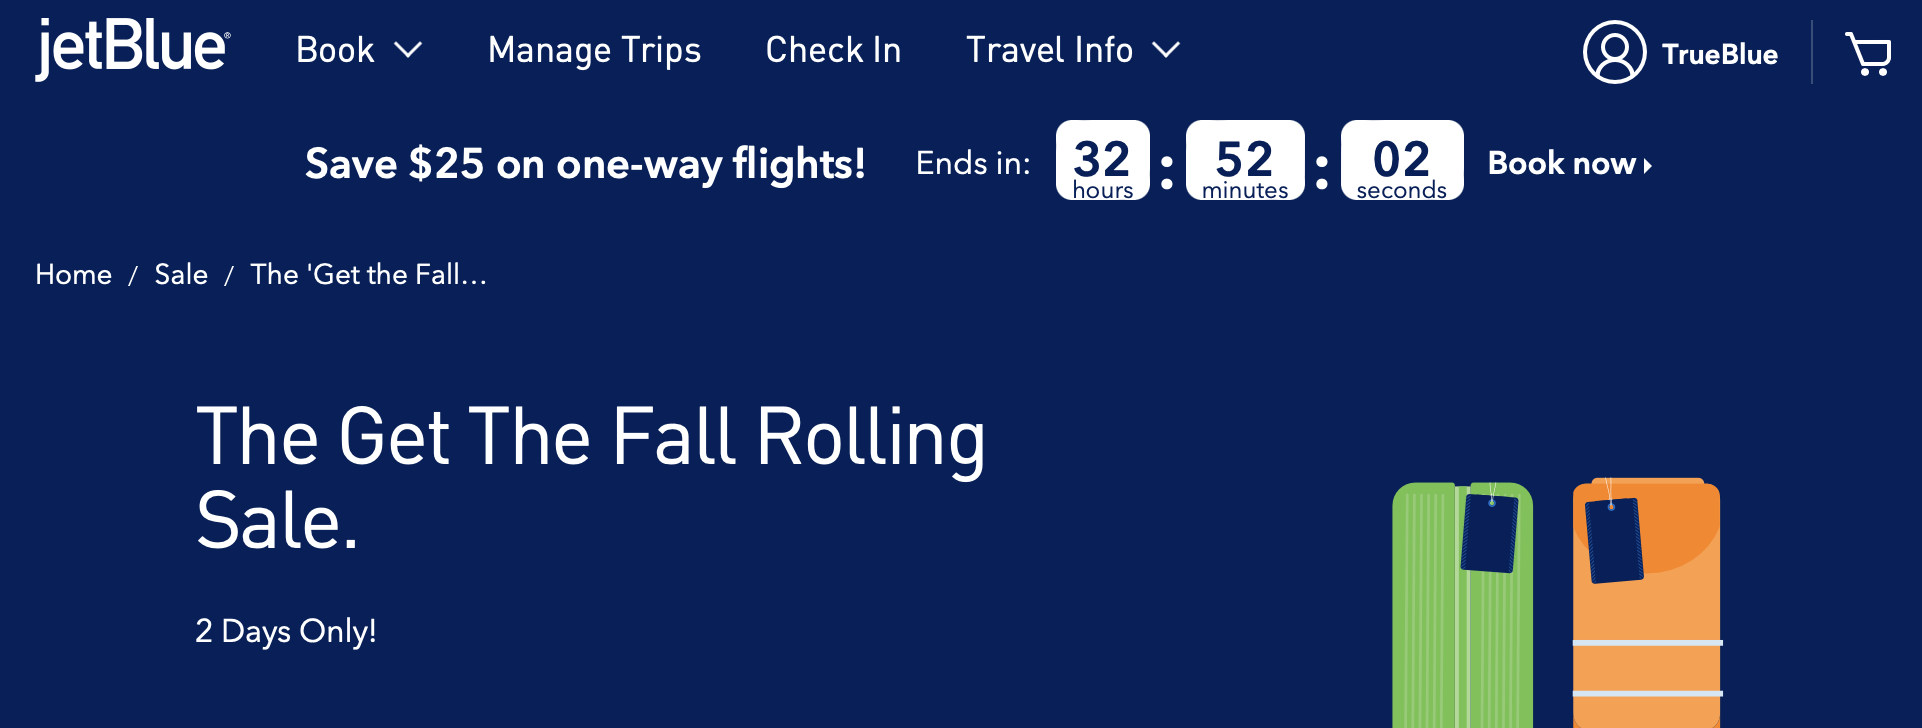Open the TrueBlue profile avatar icon
The height and width of the screenshot is (728, 1922).
pyautogui.click(x=1614, y=53)
